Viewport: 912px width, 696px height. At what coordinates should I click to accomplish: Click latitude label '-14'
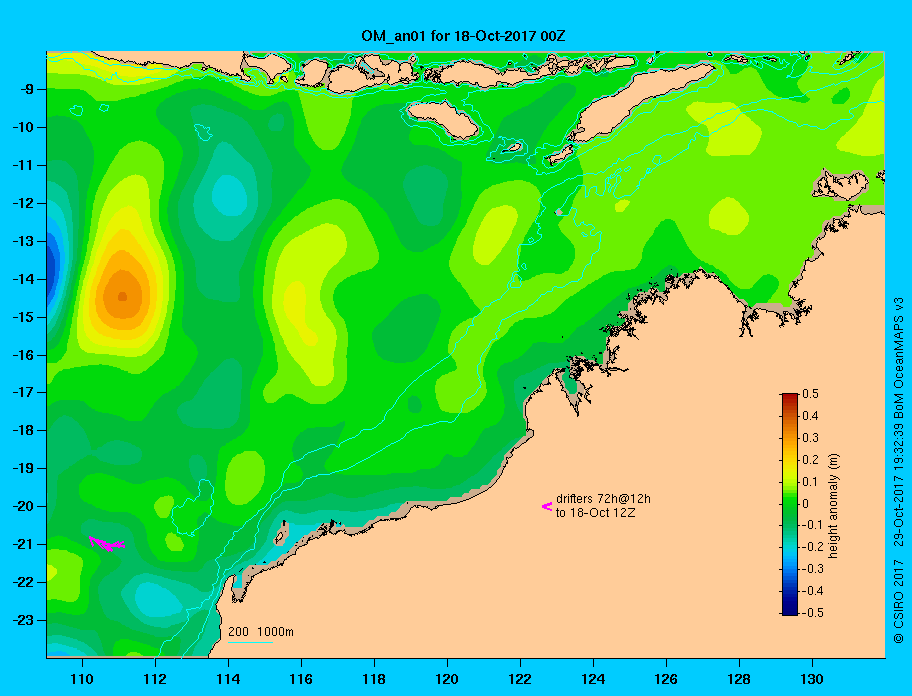tap(25, 279)
